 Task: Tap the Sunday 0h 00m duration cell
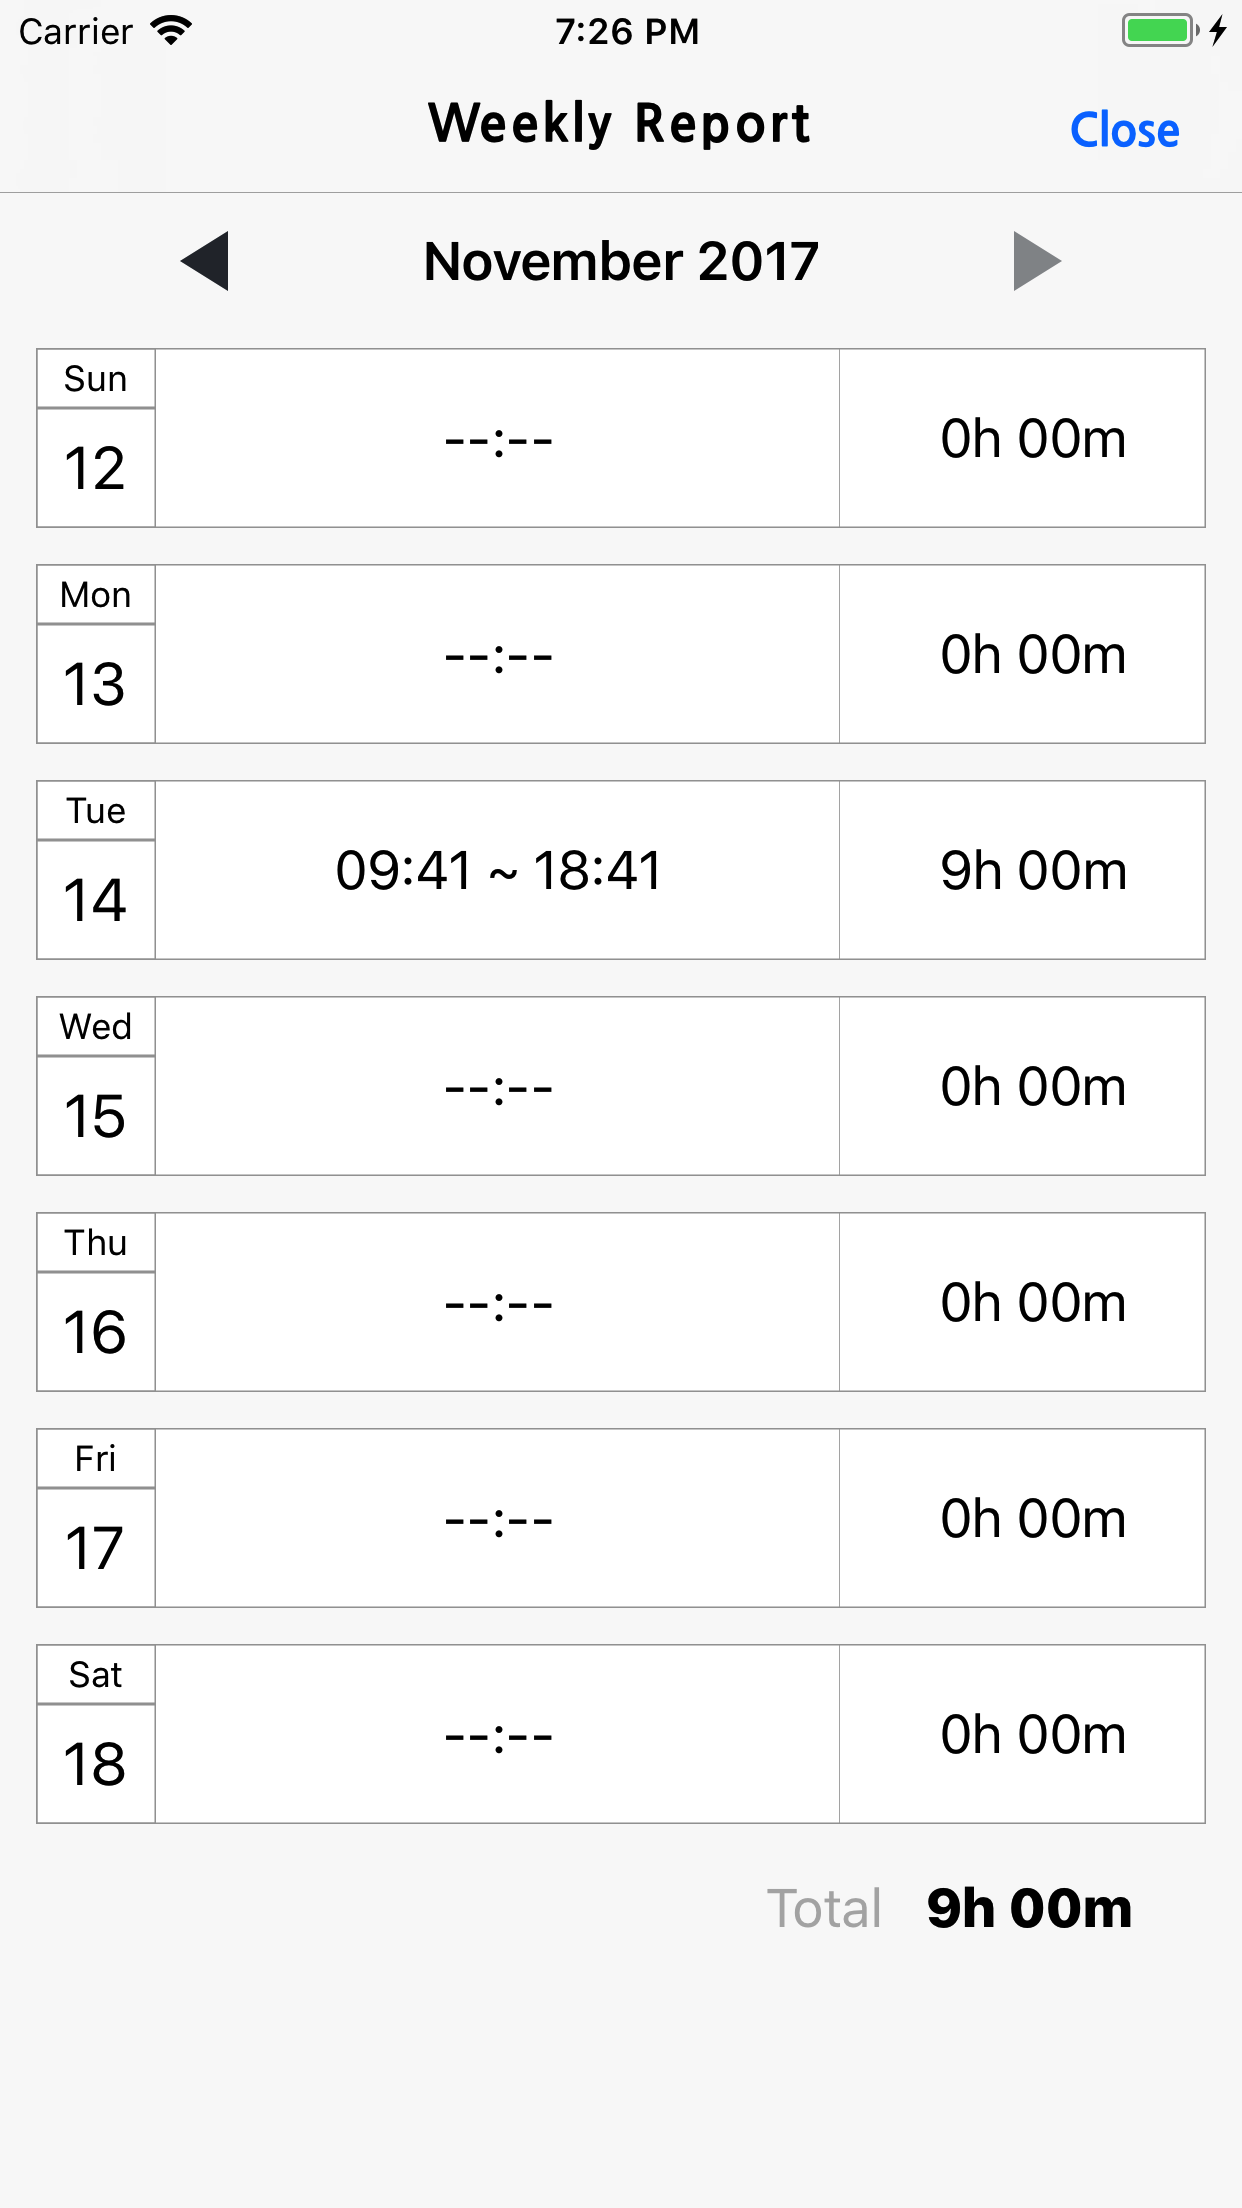1032,438
